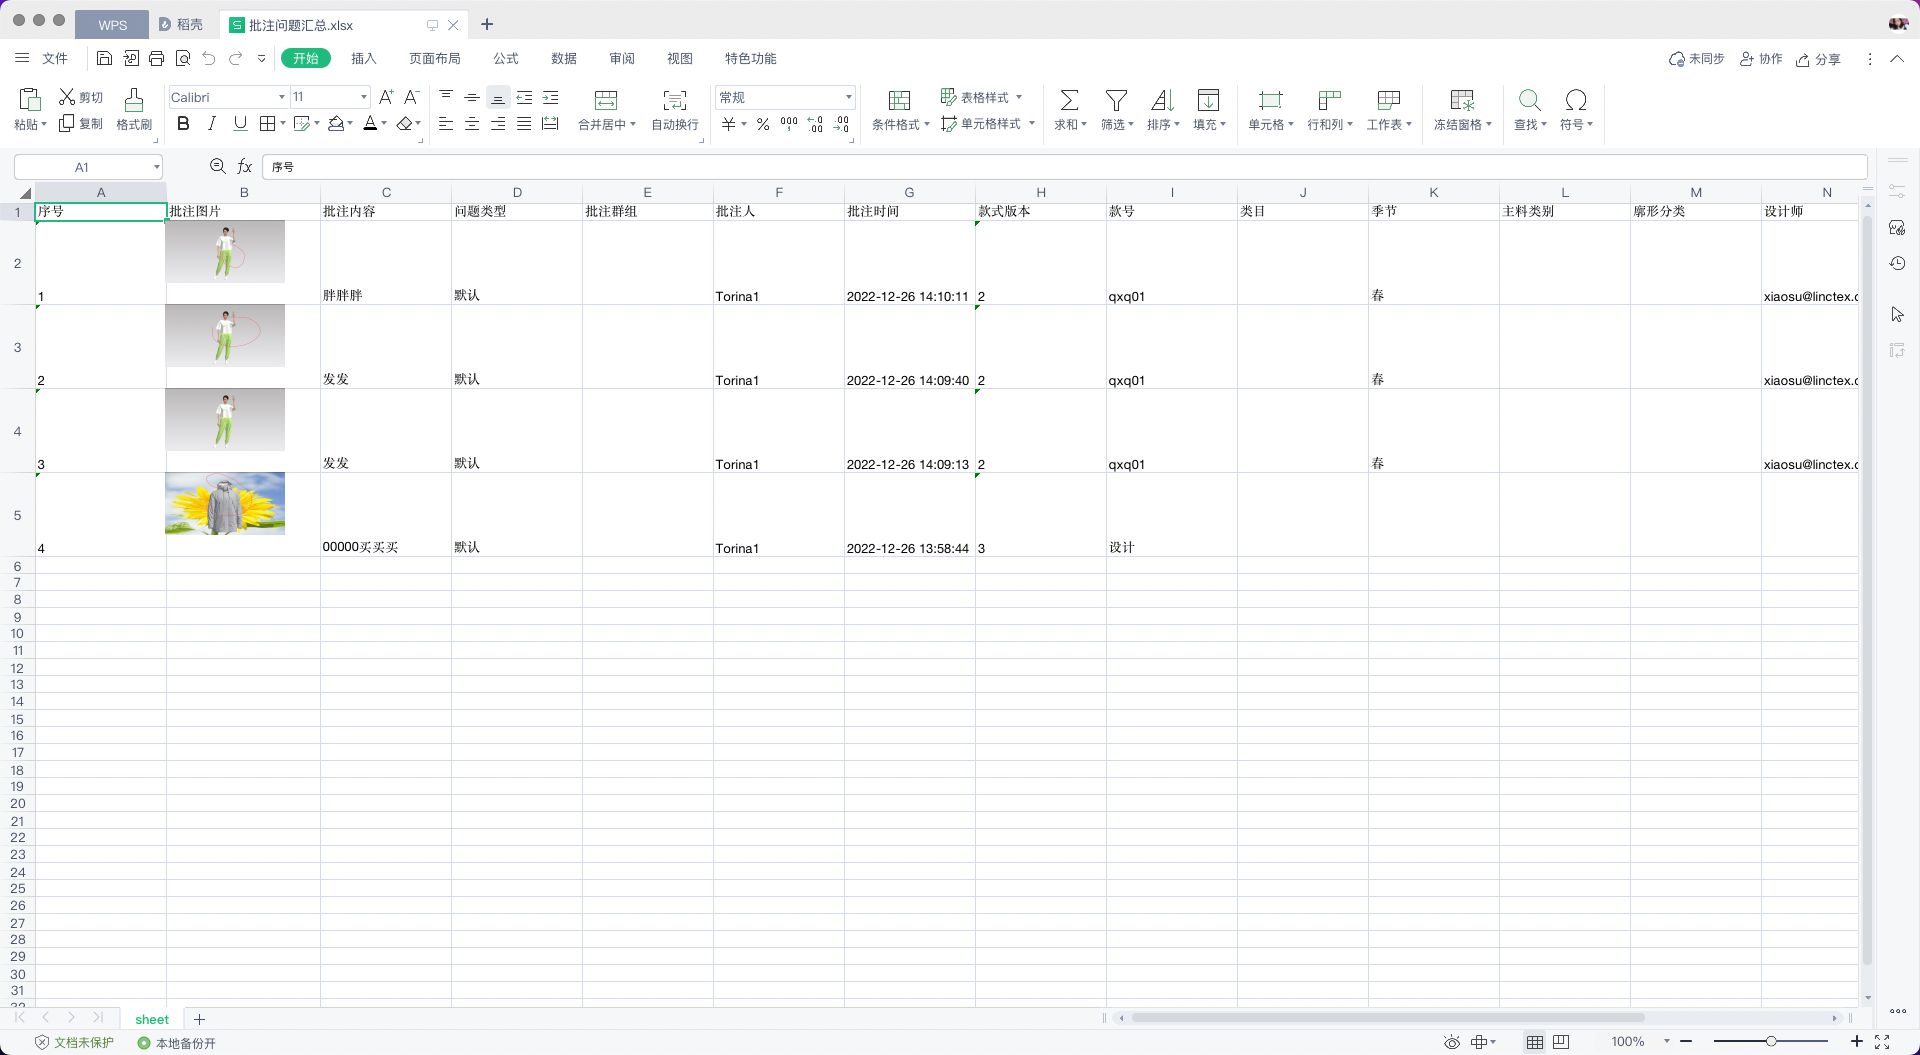Open the 数据 (Data) ribbon tab

click(x=564, y=59)
